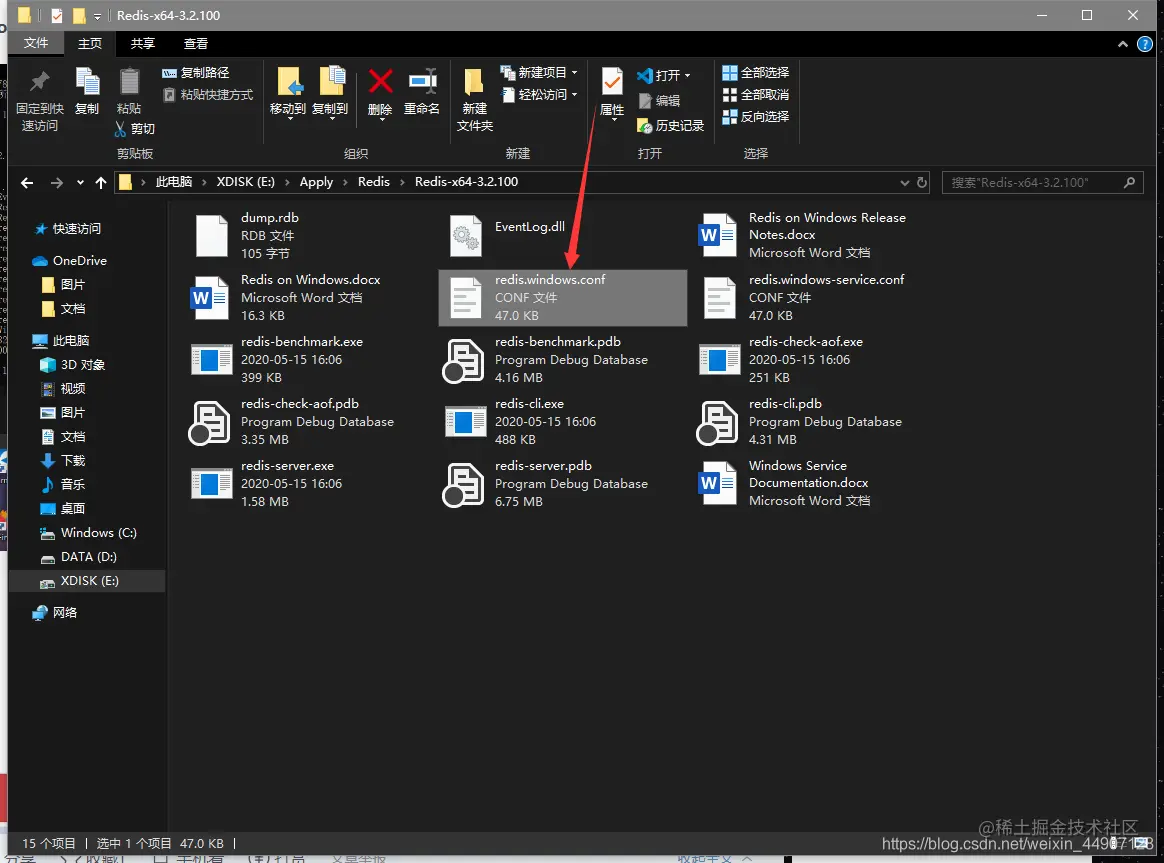Click Paste Shortcut command
1164x863 pixels.
[x=208, y=95]
